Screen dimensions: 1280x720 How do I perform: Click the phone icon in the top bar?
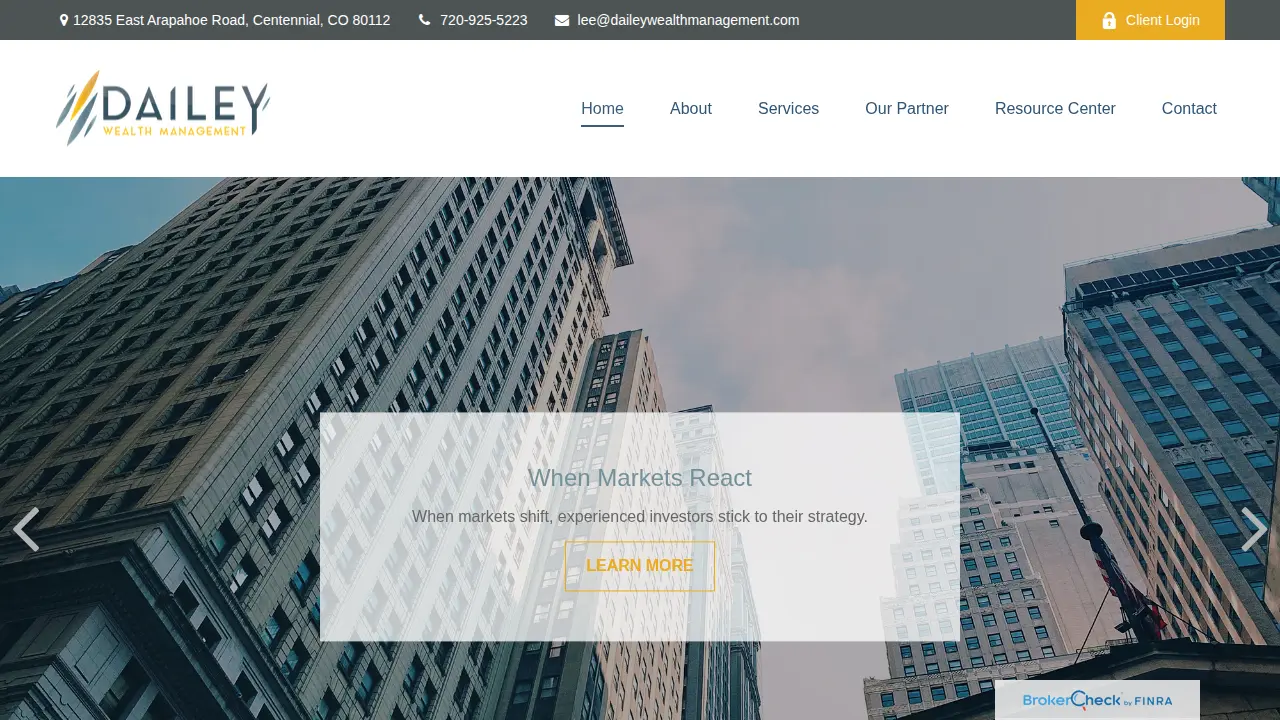pos(424,20)
